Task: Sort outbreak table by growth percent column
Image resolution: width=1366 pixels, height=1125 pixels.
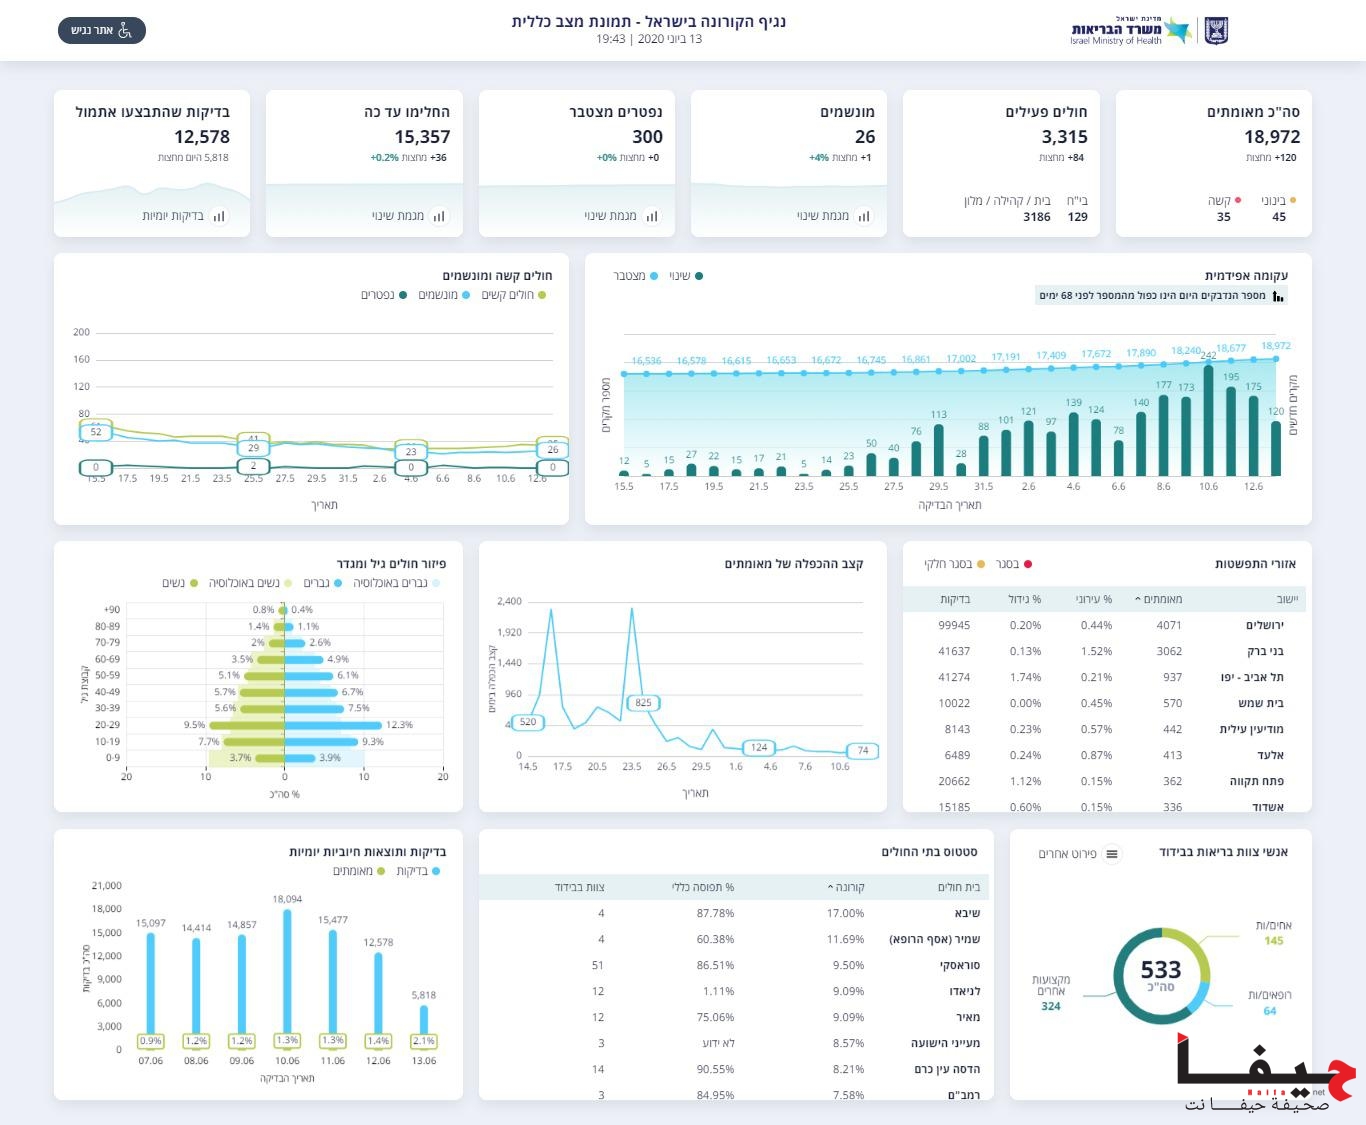Action: click(x=1024, y=599)
